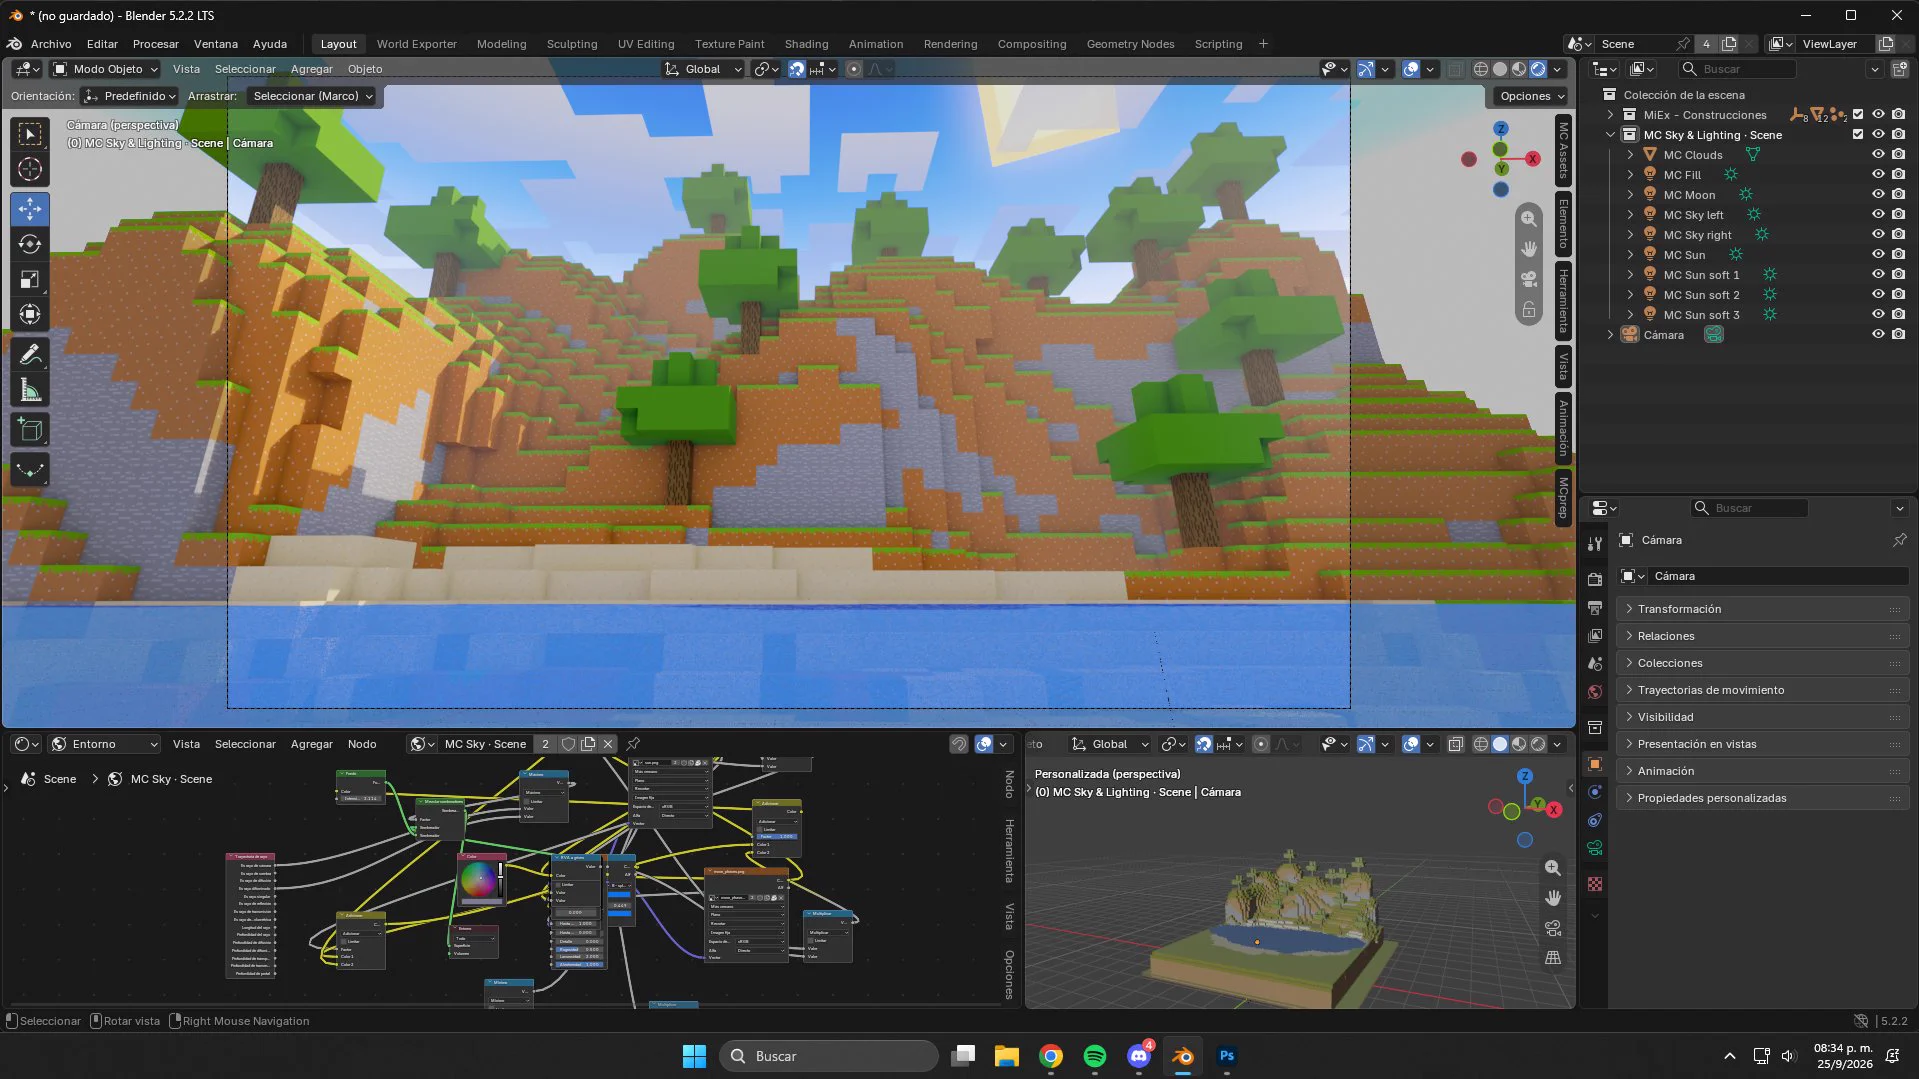Open the Archivo menu
The width and height of the screenshot is (1919, 1079).
tap(51, 44)
